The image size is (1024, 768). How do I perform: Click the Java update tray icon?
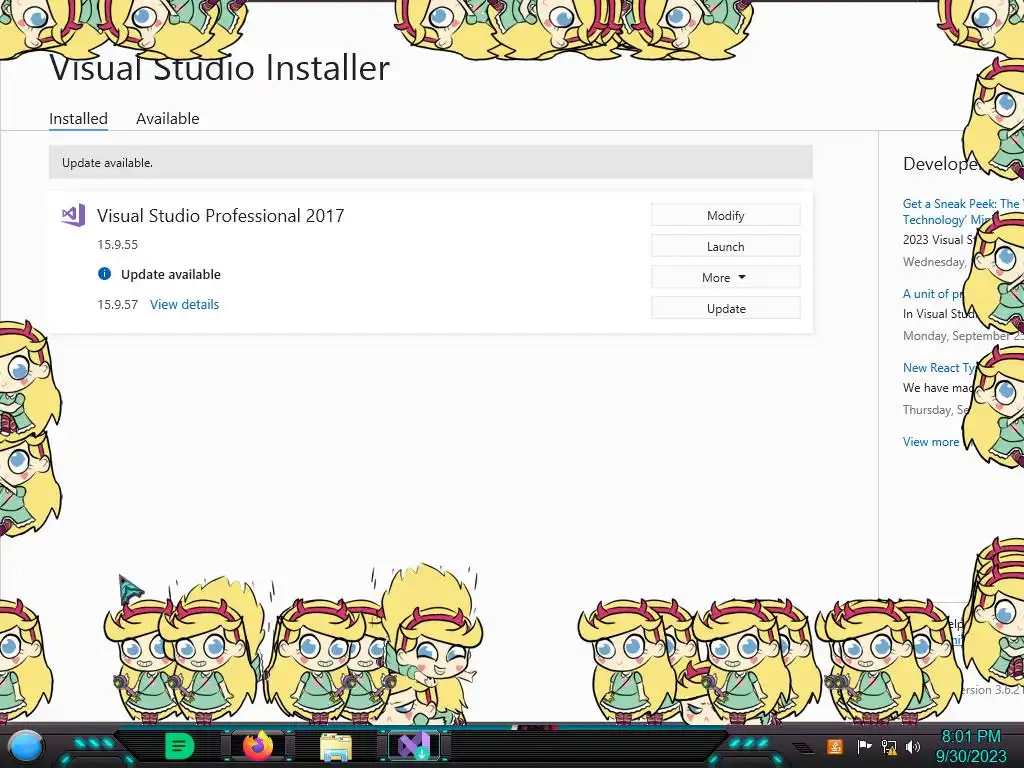point(835,746)
